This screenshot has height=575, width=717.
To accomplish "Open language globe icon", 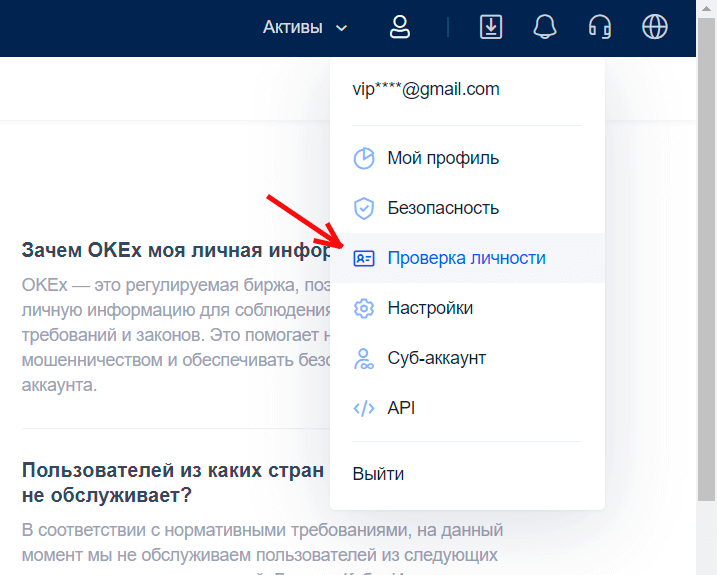I will click(x=655, y=27).
